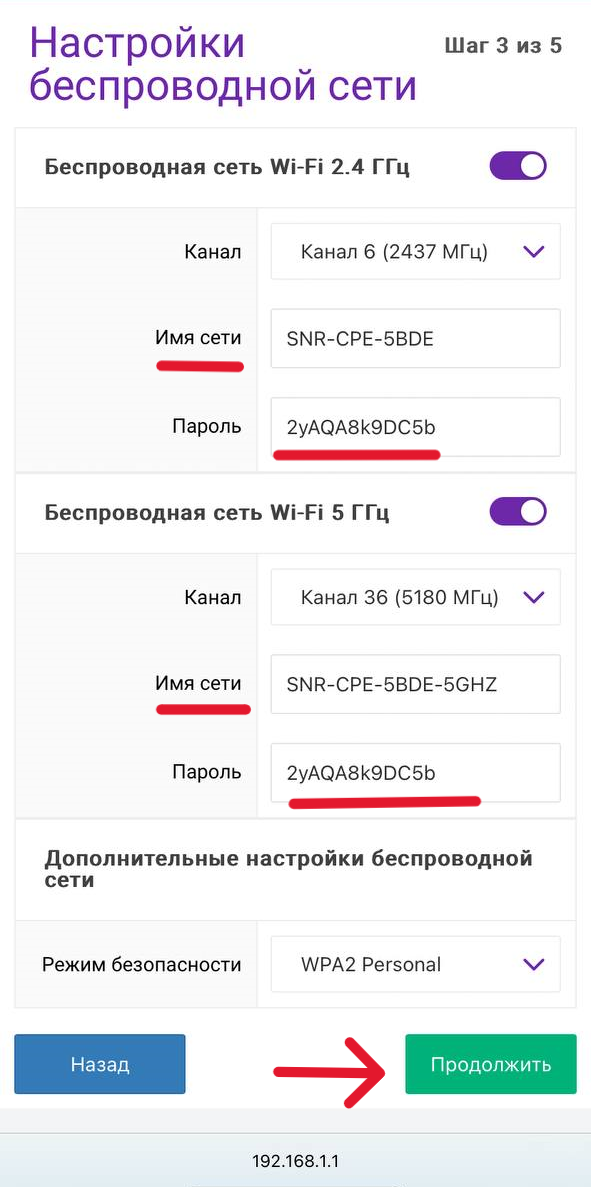The image size is (591, 1187).
Task: Toggle the Wi-Fi 5 ГГц wireless network switch
Action: [x=518, y=511]
